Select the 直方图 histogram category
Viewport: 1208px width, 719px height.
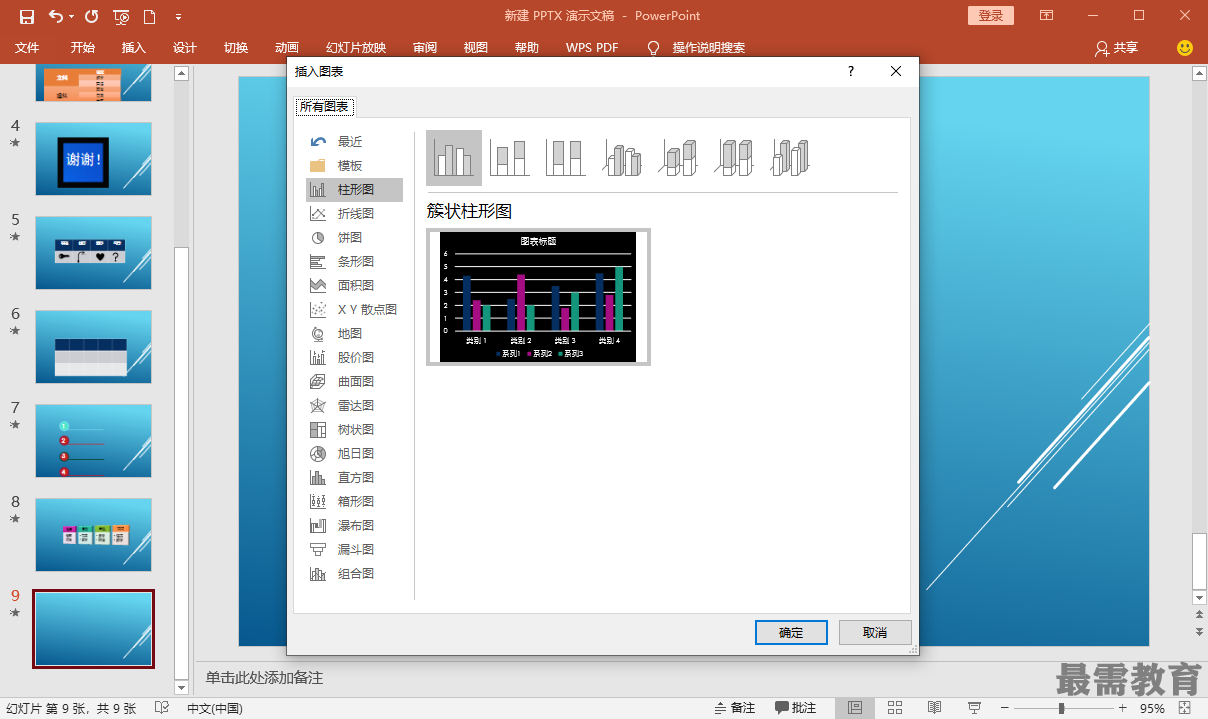354,478
